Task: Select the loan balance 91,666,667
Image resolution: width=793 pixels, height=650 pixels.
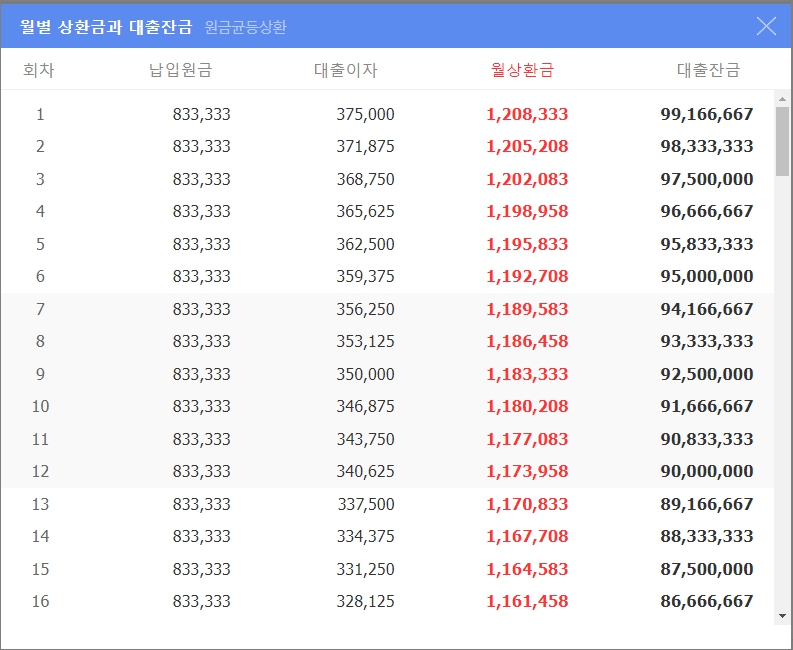Action: 707,406
